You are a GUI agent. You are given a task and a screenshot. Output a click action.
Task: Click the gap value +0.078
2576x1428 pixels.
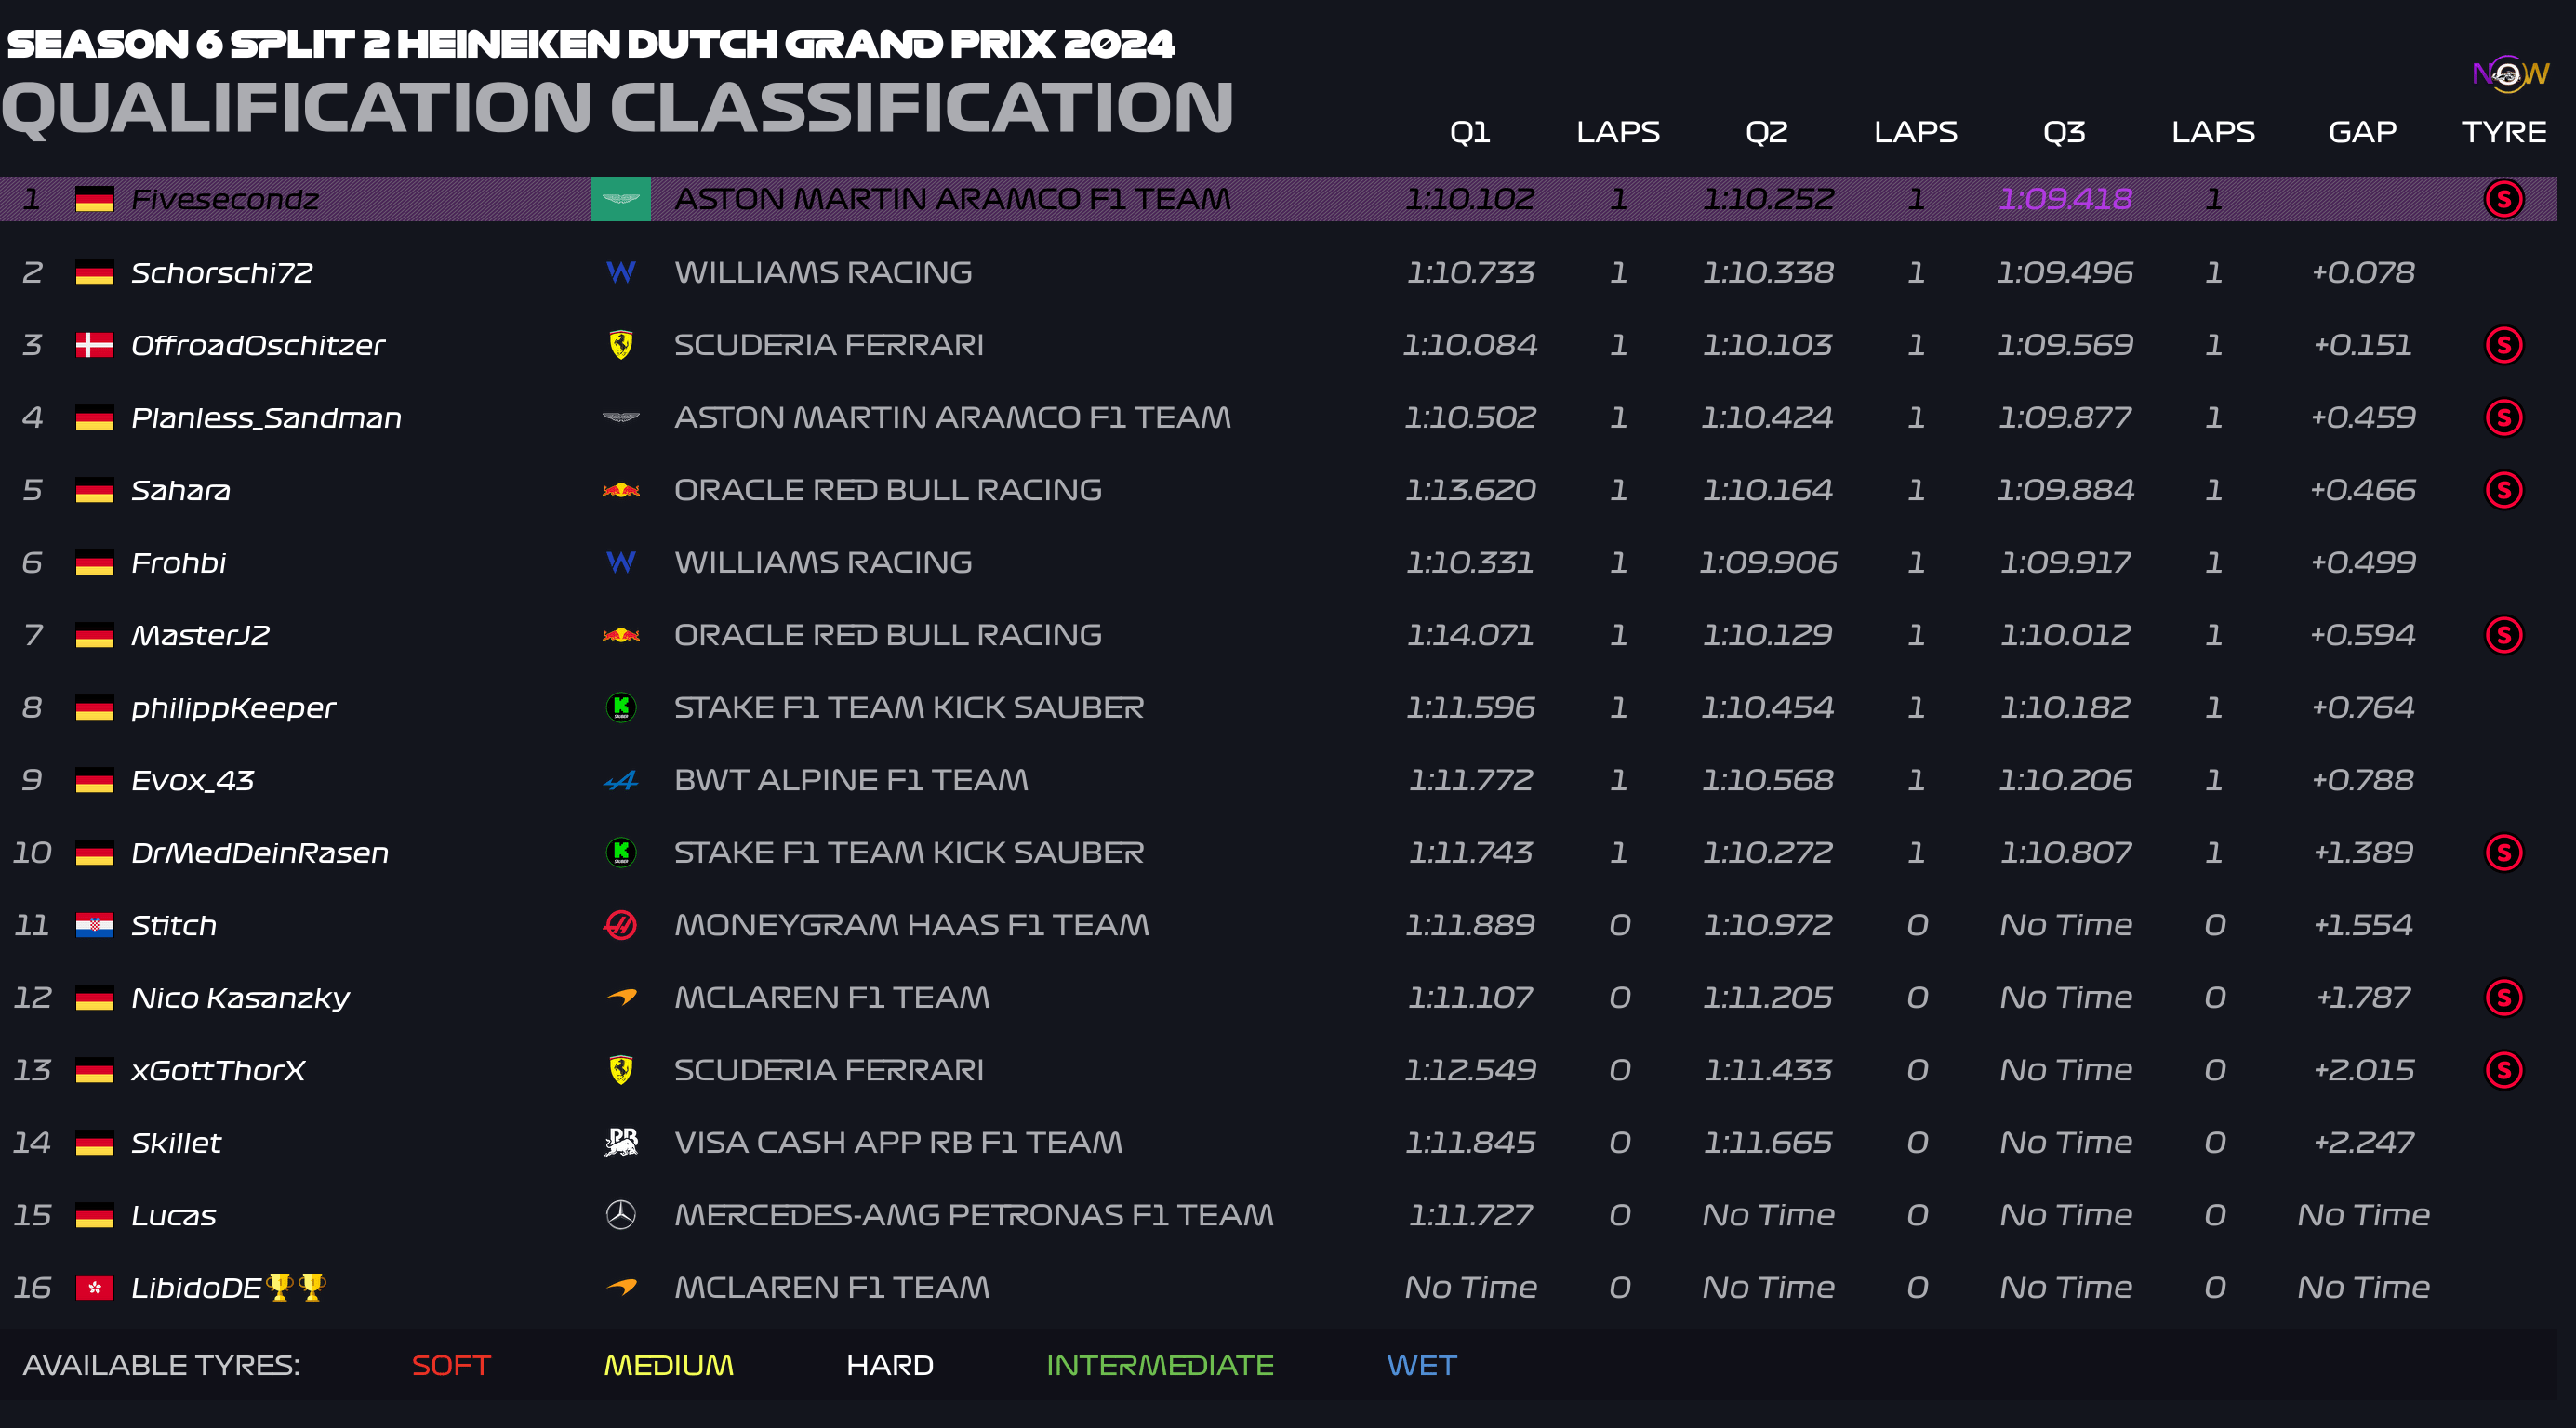[2362, 272]
